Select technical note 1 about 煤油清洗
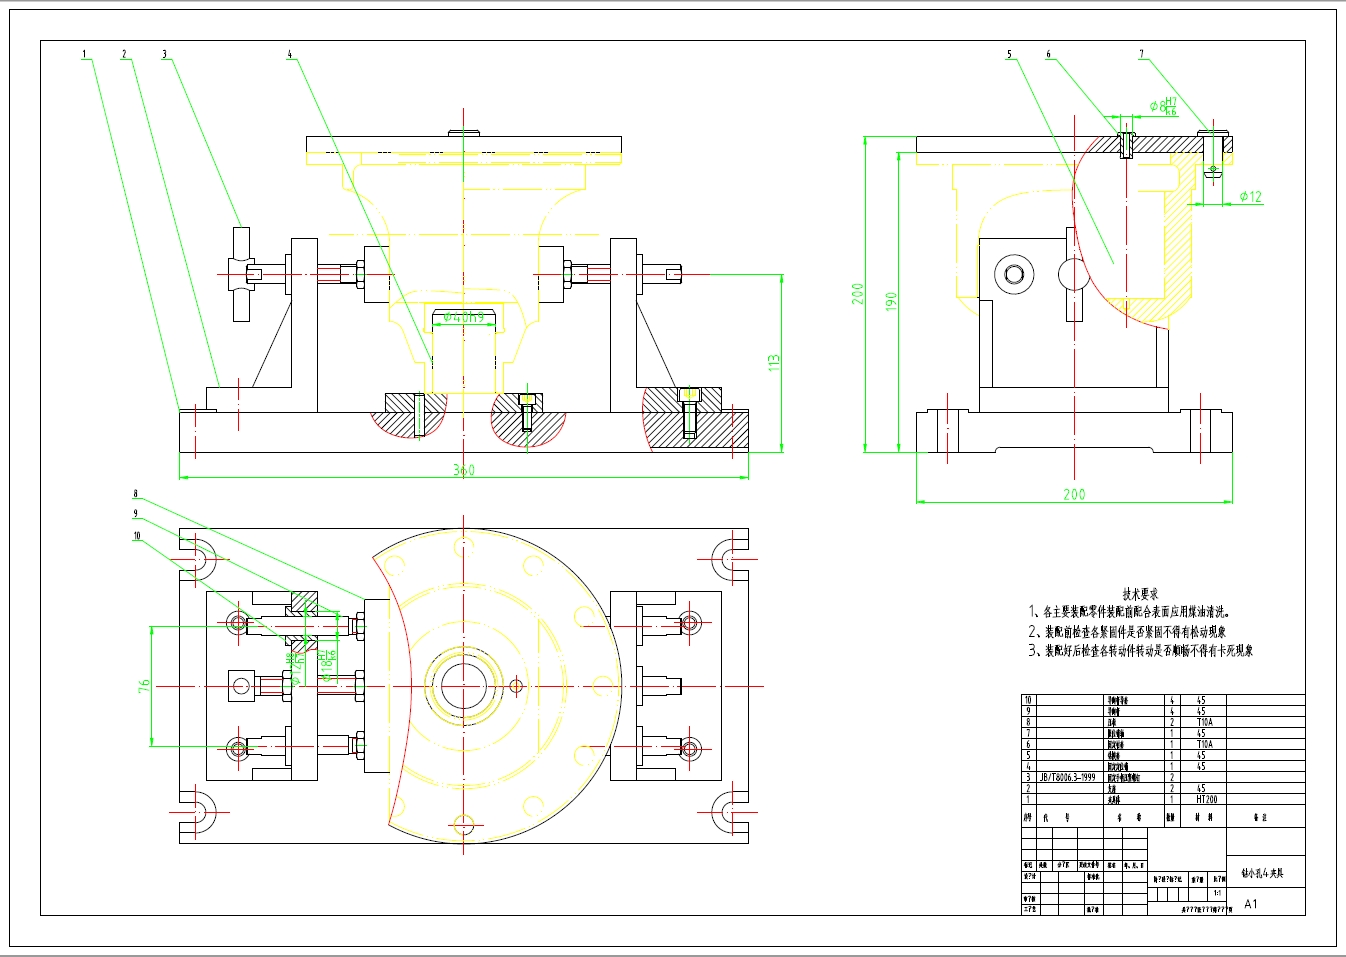The width and height of the screenshot is (1346, 957). pyautogui.click(x=1130, y=611)
